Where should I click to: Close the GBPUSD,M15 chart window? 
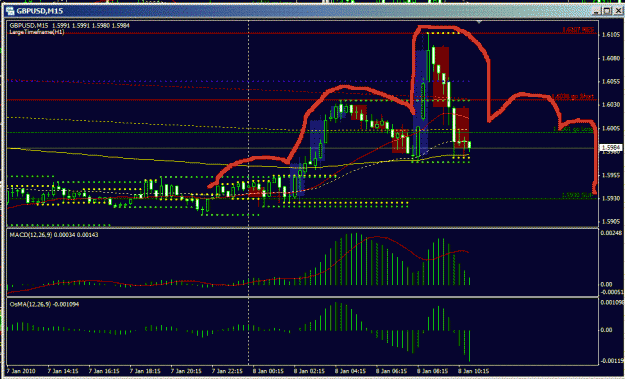618,11
